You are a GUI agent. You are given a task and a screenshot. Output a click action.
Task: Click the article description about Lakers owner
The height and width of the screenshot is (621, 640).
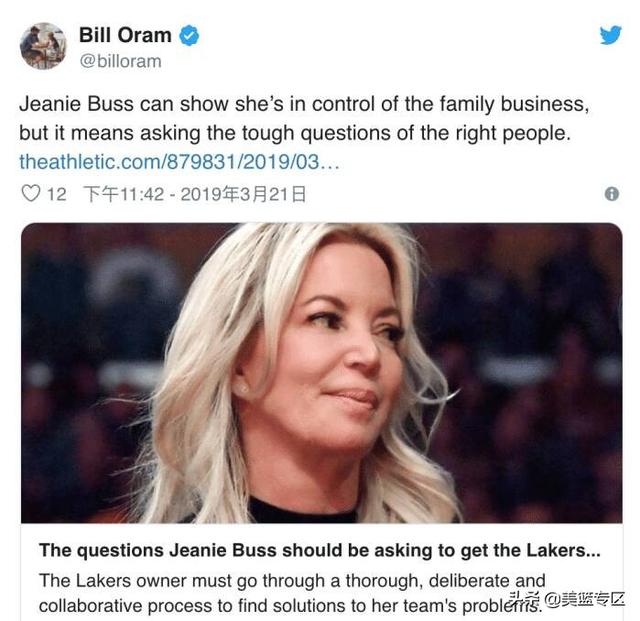click(x=292, y=593)
